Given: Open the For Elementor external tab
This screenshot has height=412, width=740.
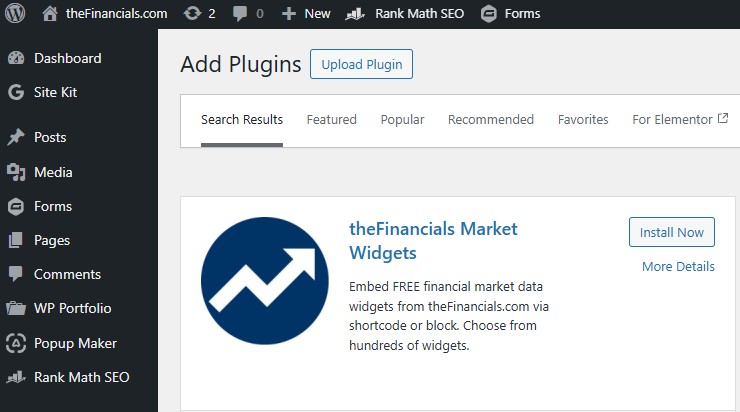Looking at the screenshot, I should 680,119.
